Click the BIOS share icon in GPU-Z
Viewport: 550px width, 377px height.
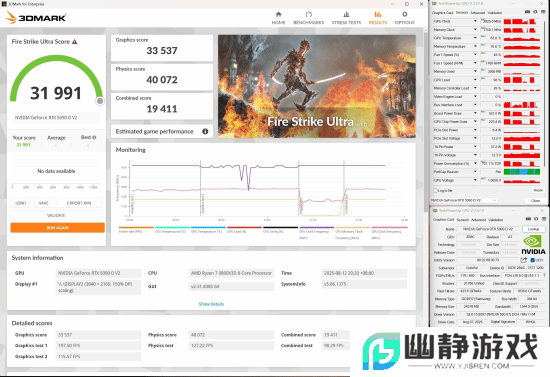tap(524, 260)
